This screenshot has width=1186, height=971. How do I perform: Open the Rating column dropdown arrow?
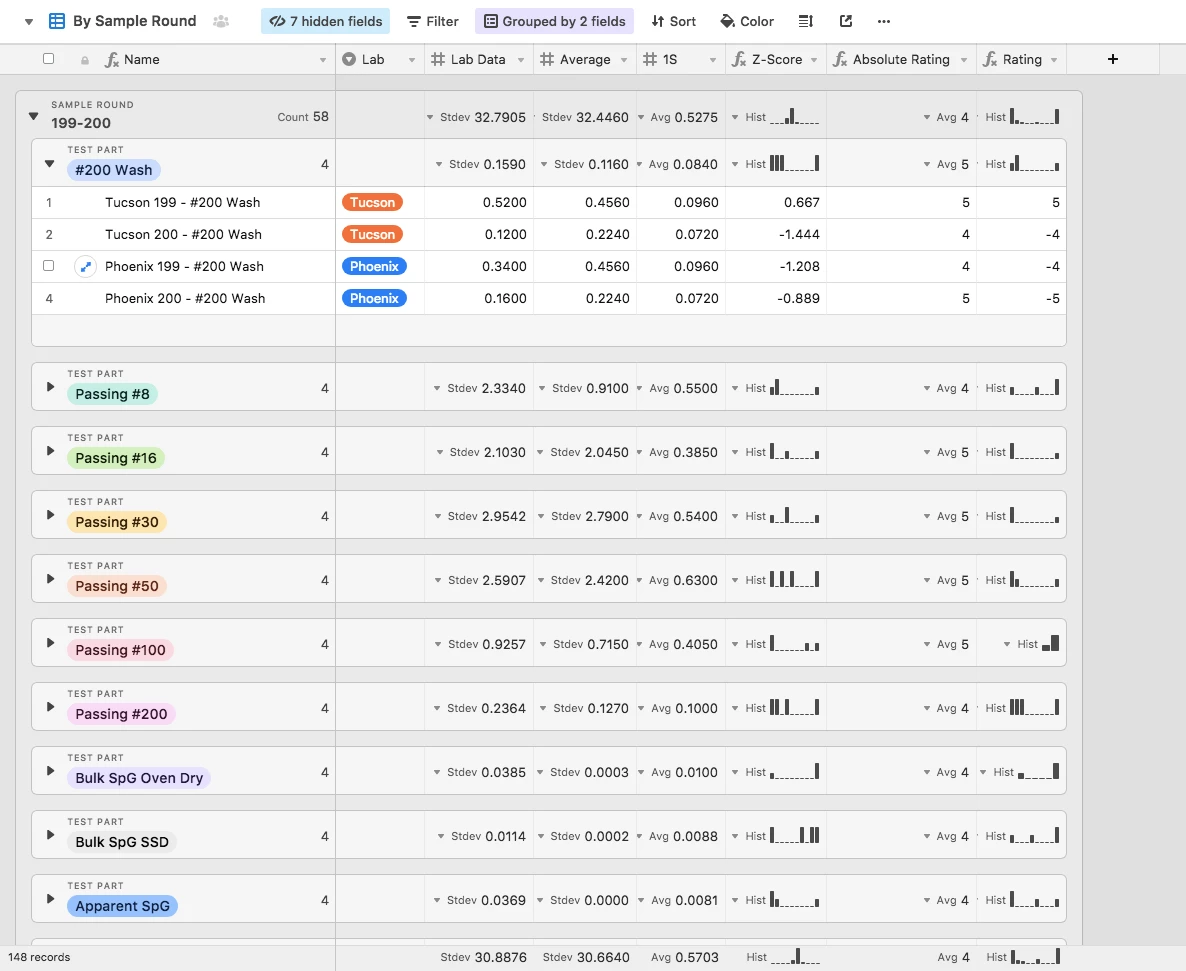[x=1054, y=60]
